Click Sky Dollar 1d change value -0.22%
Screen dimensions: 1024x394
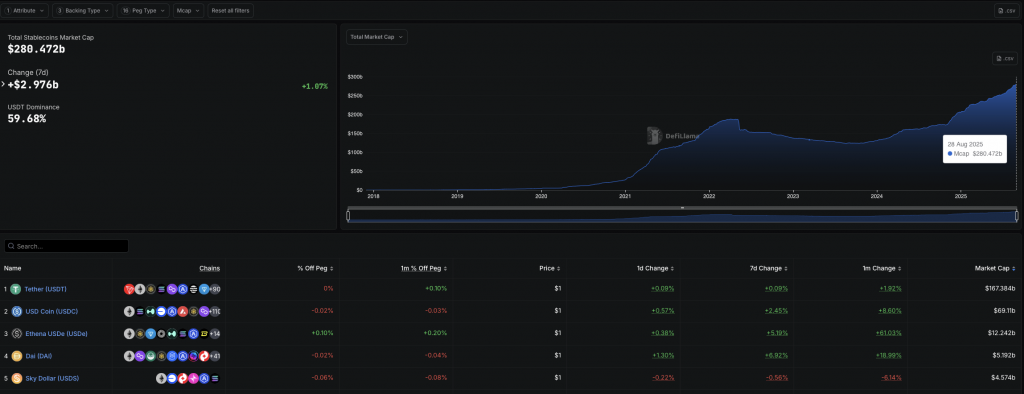point(663,378)
